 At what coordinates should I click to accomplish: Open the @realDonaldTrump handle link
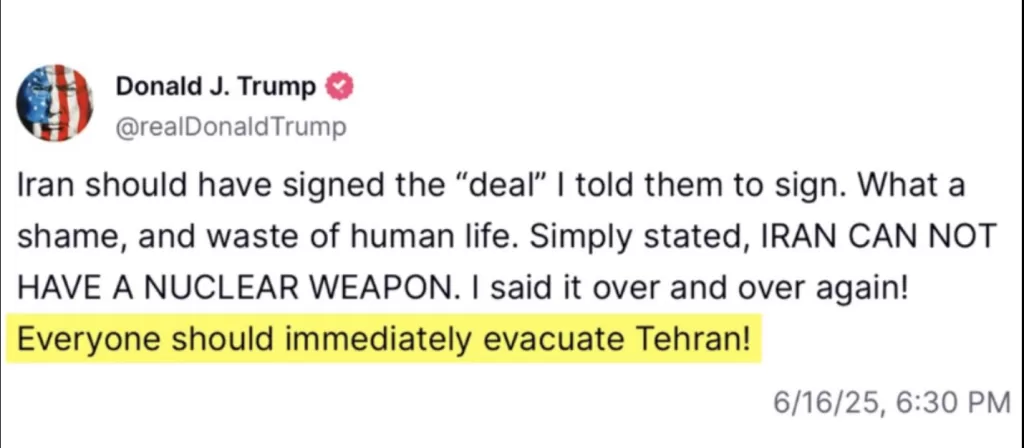tap(231, 127)
